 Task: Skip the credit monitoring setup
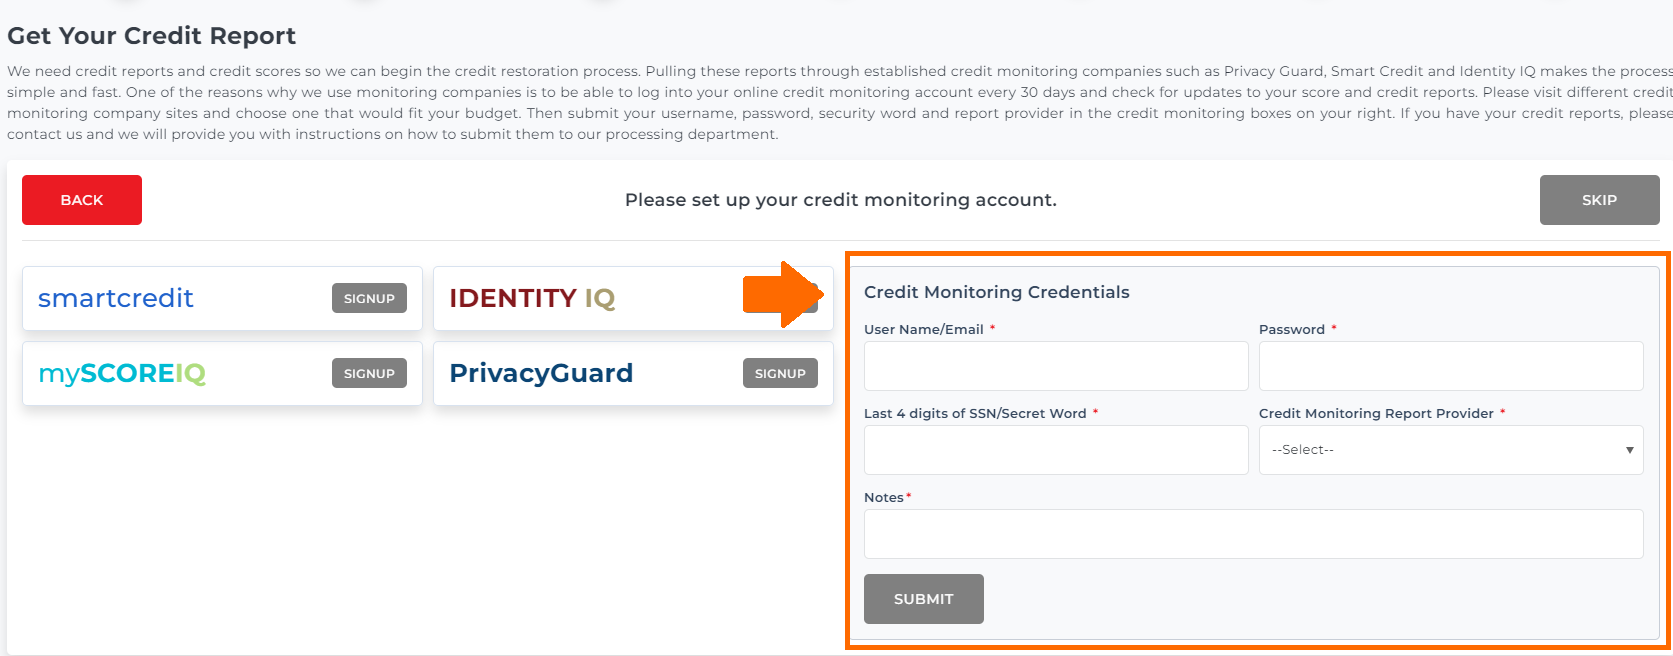coord(1599,200)
